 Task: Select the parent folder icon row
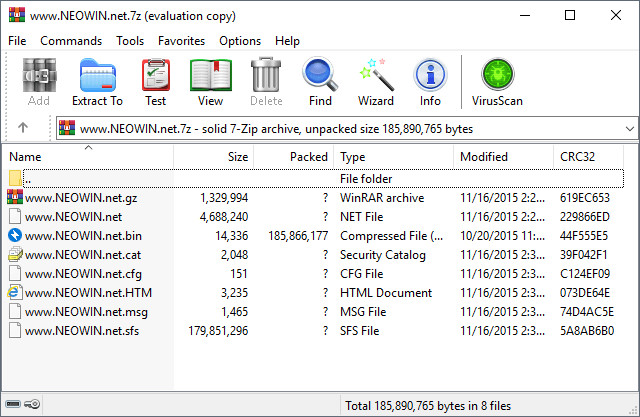click(x=15, y=178)
